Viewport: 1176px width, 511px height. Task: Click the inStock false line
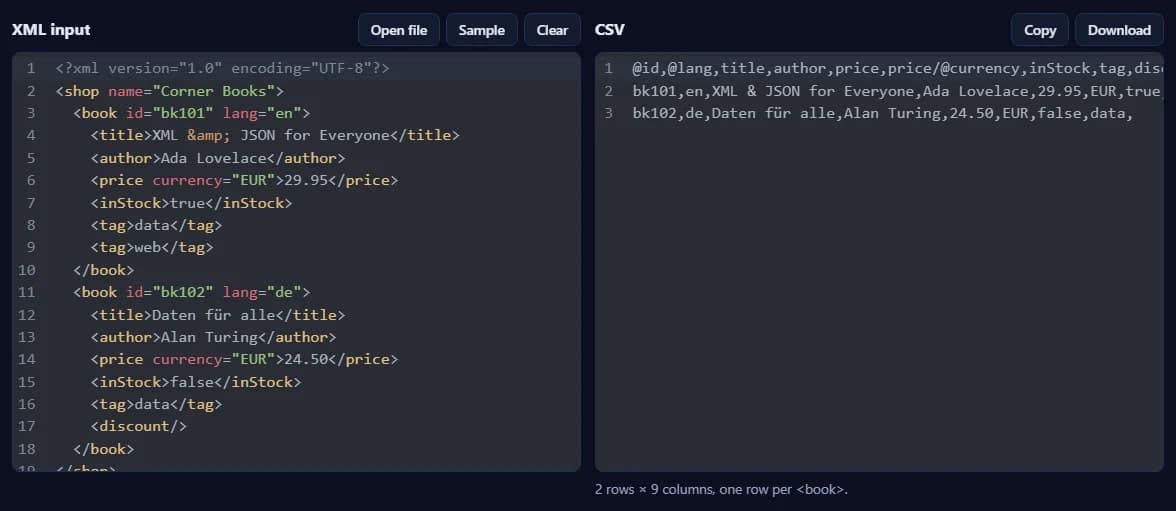pyautogui.click(x=196, y=382)
